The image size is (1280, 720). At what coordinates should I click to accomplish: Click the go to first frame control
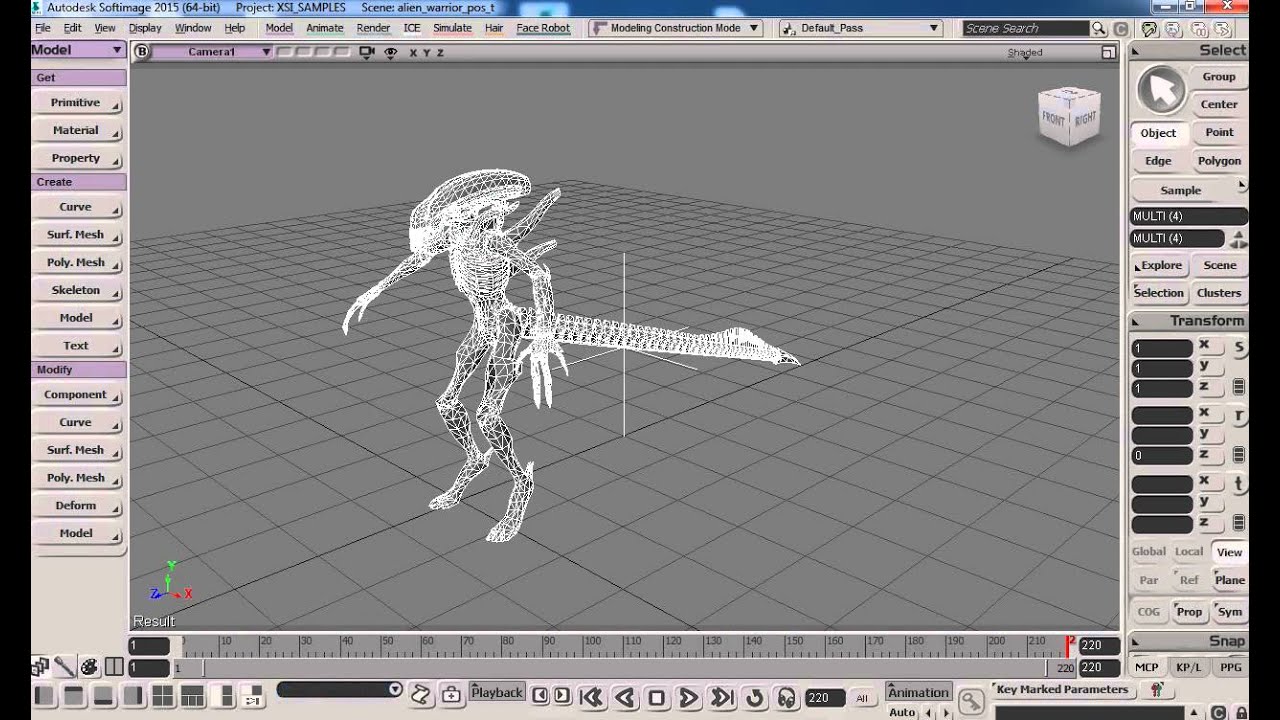[591, 697]
